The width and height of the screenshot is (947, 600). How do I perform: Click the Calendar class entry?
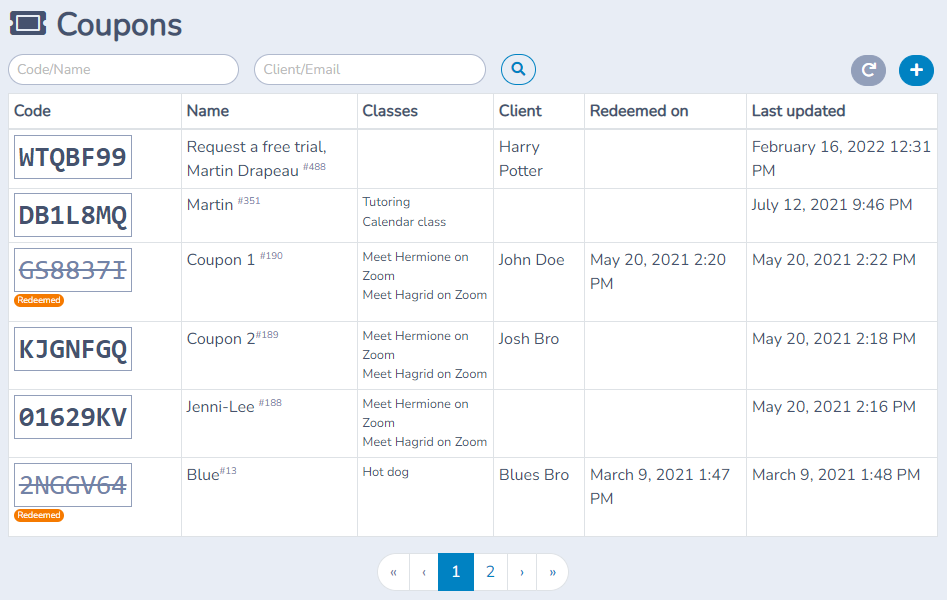404,222
